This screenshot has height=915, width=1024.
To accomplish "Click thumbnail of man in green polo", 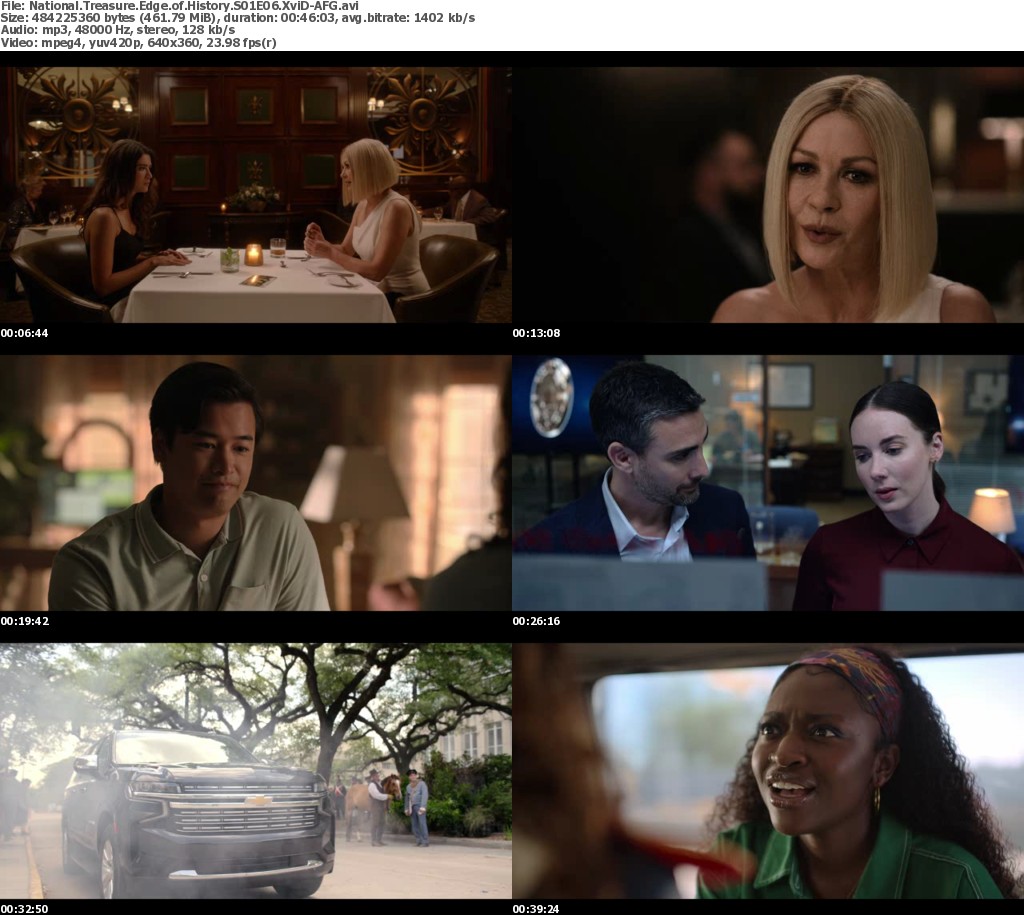I will coord(255,483).
